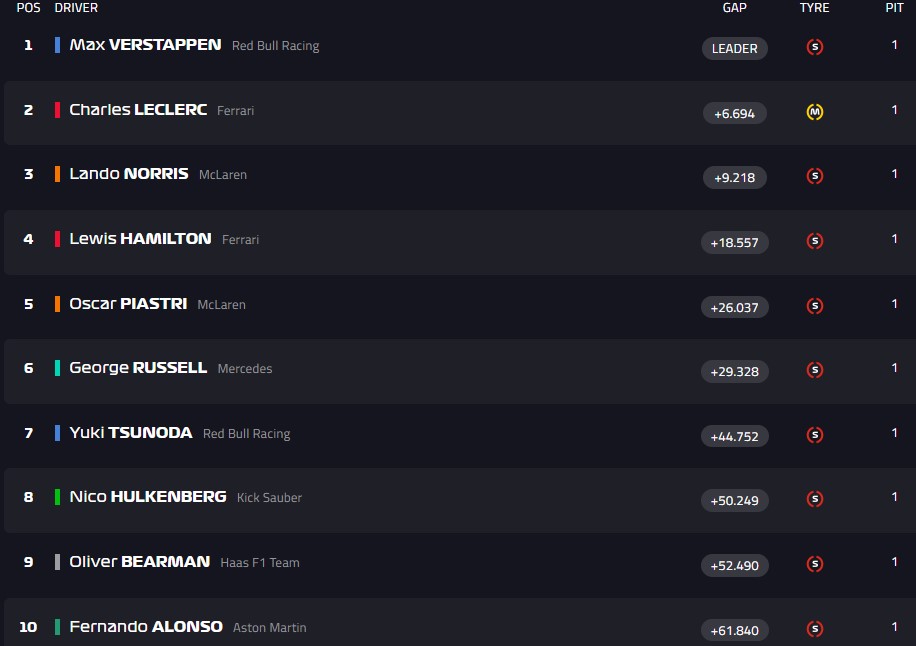Click Leclerc's yellow medium tyre icon

click(x=814, y=112)
